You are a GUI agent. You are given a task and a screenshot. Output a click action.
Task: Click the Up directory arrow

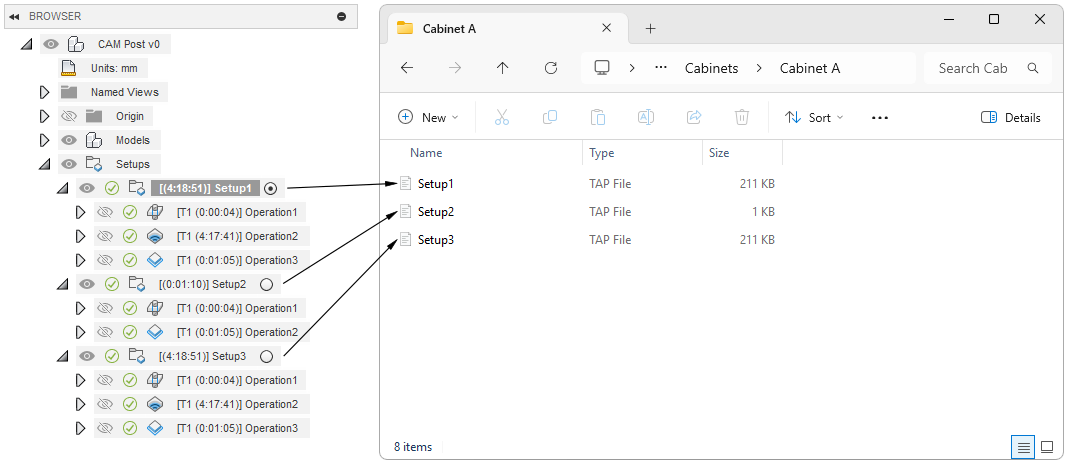[502, 68]
